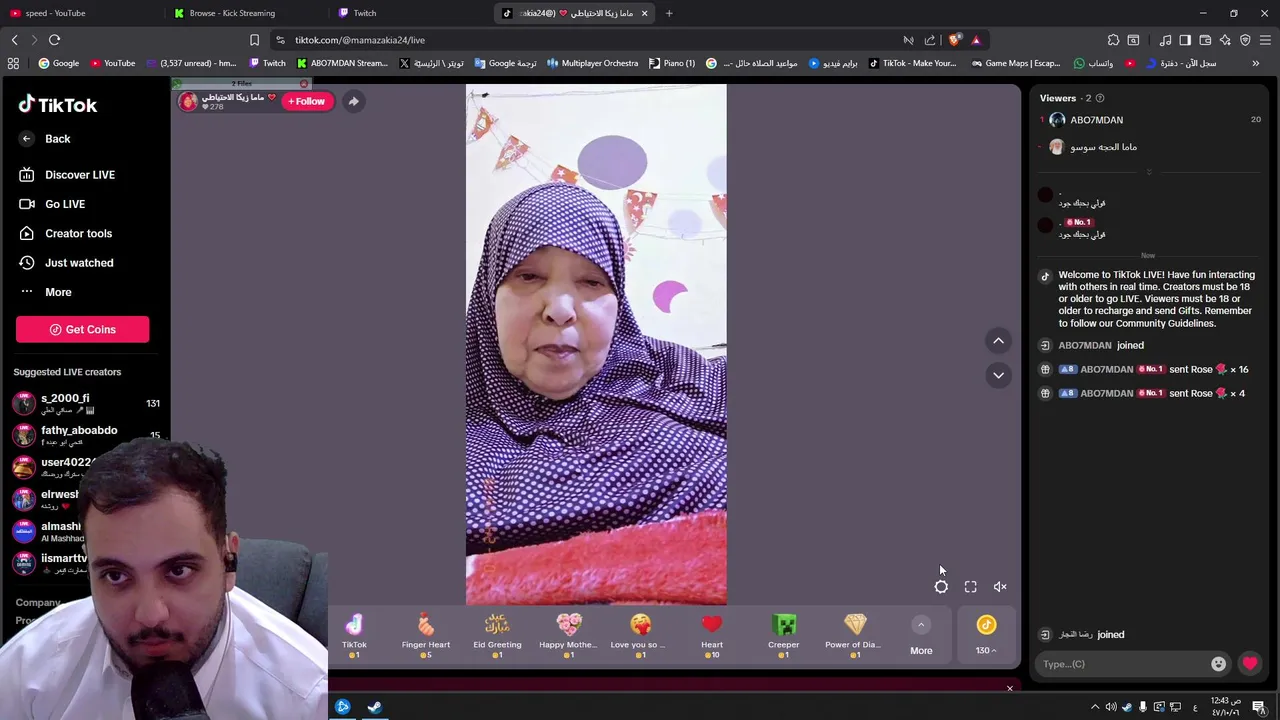Viewport: 1280px width, 720px height.
Task: Open Twitch bookmark
Action: point(267,63)
